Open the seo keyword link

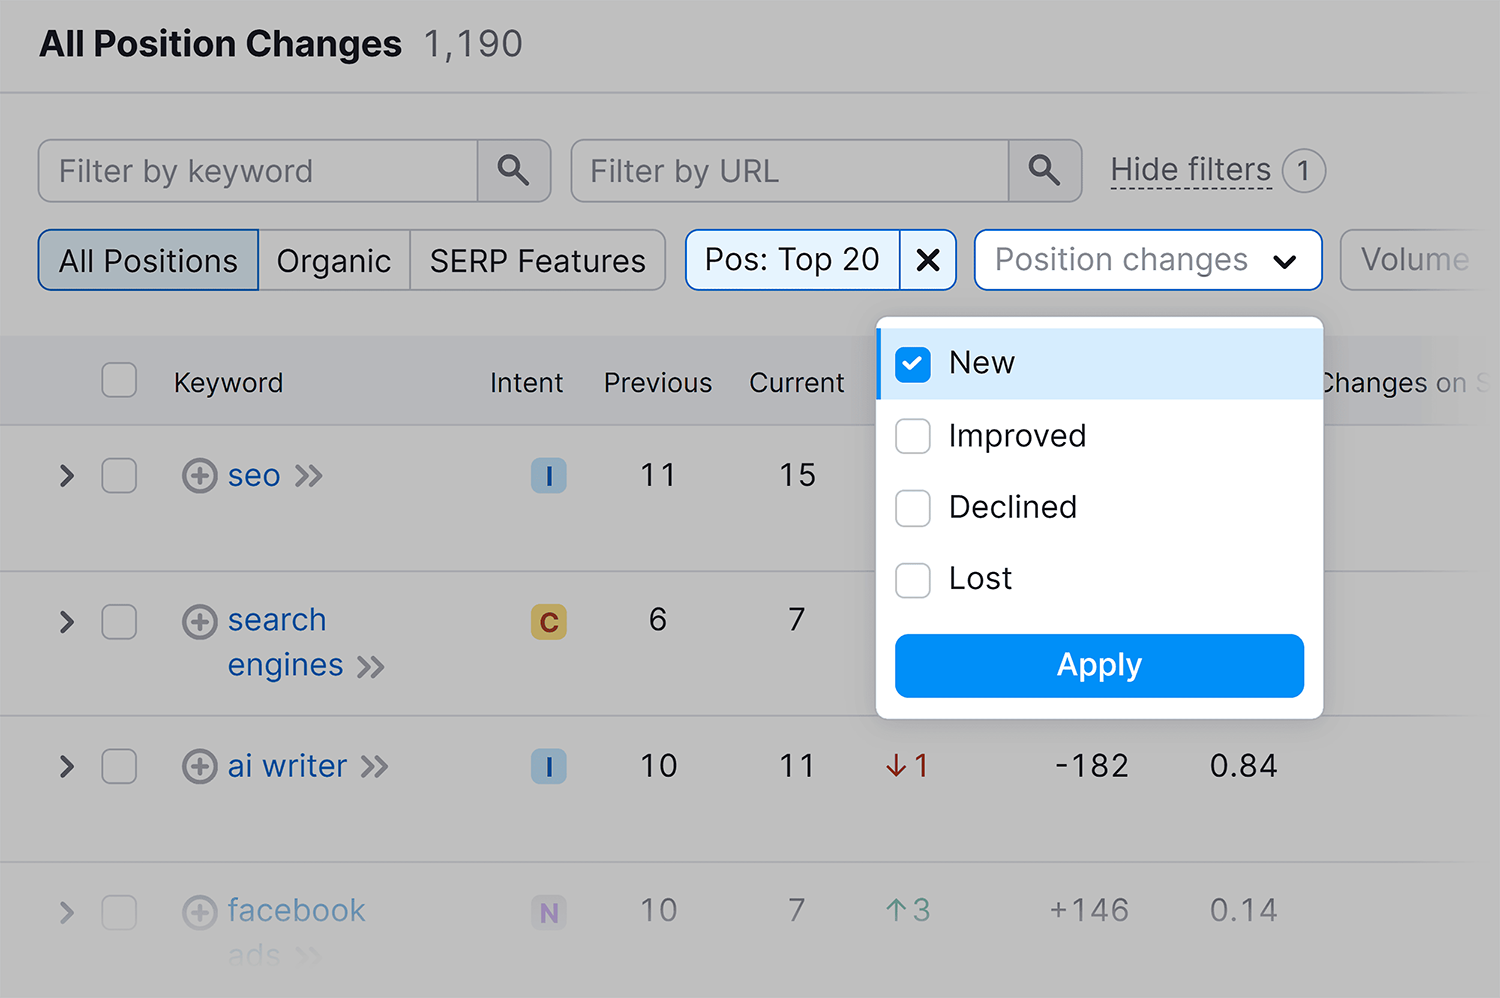(254, 476)
